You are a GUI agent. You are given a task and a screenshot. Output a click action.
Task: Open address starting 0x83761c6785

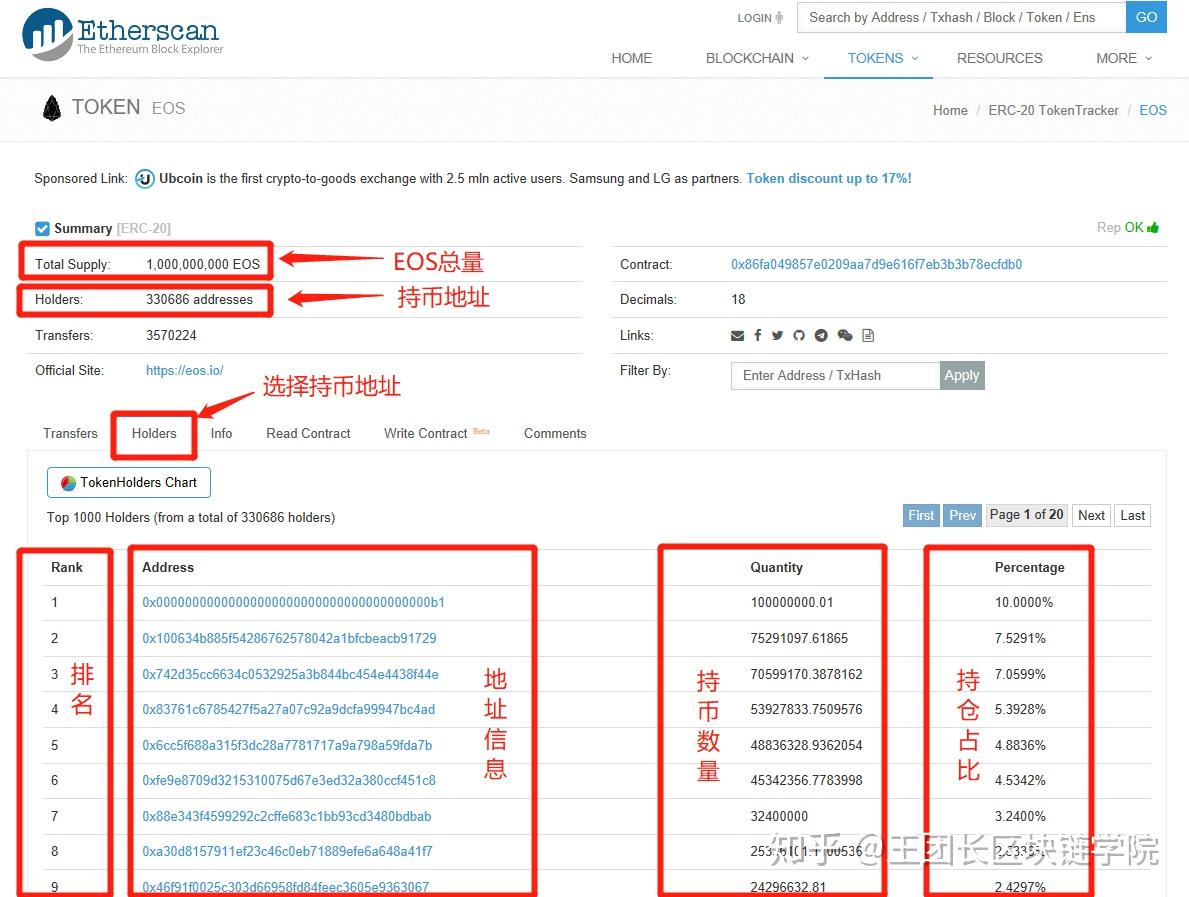[288, 710]
